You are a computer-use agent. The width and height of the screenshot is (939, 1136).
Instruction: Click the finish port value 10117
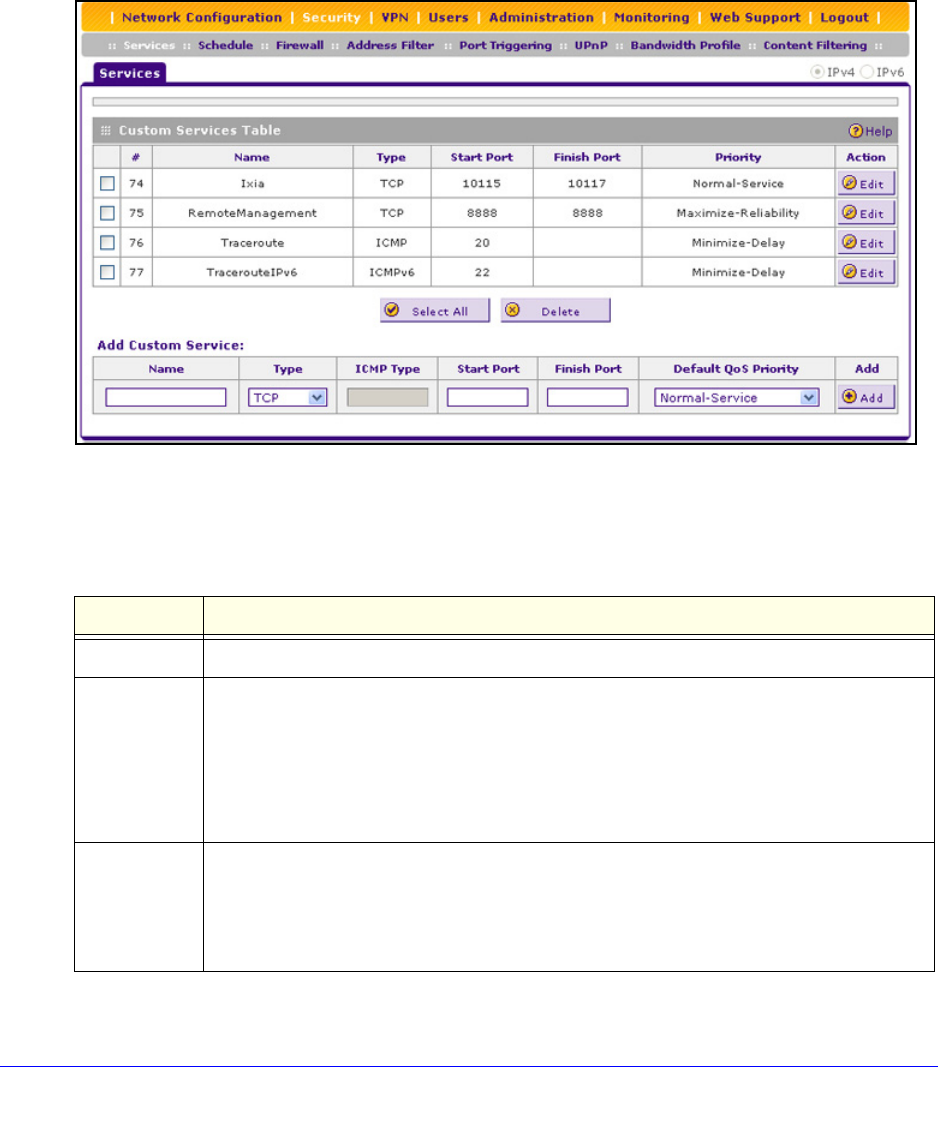pyautogui.click(x=587, y=183)
